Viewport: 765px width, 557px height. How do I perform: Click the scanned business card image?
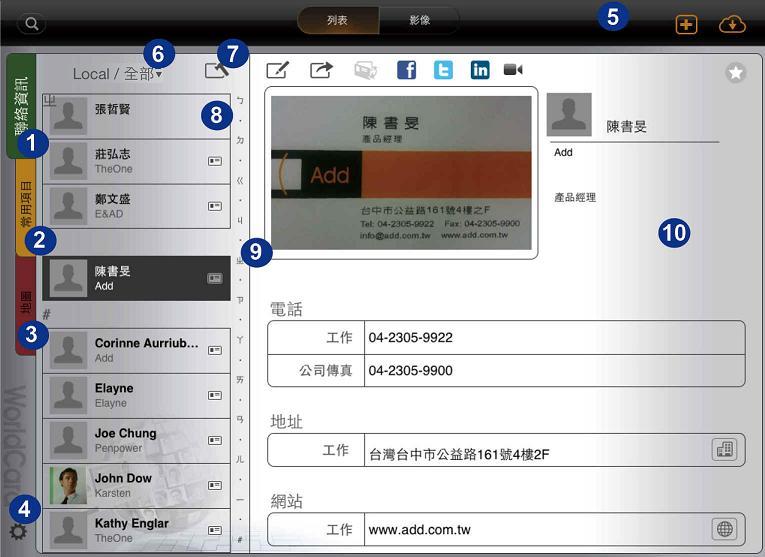[x=401, y=172]
